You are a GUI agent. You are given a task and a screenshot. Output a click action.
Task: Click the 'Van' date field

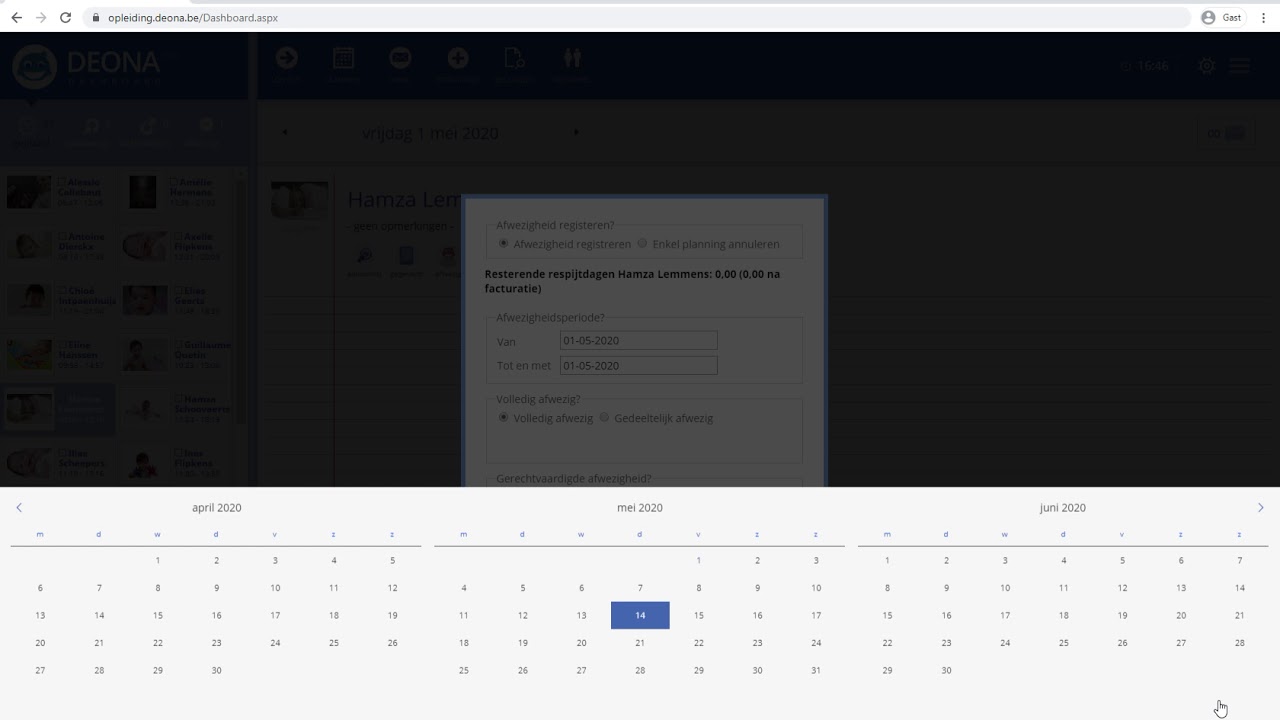(638, 341)
